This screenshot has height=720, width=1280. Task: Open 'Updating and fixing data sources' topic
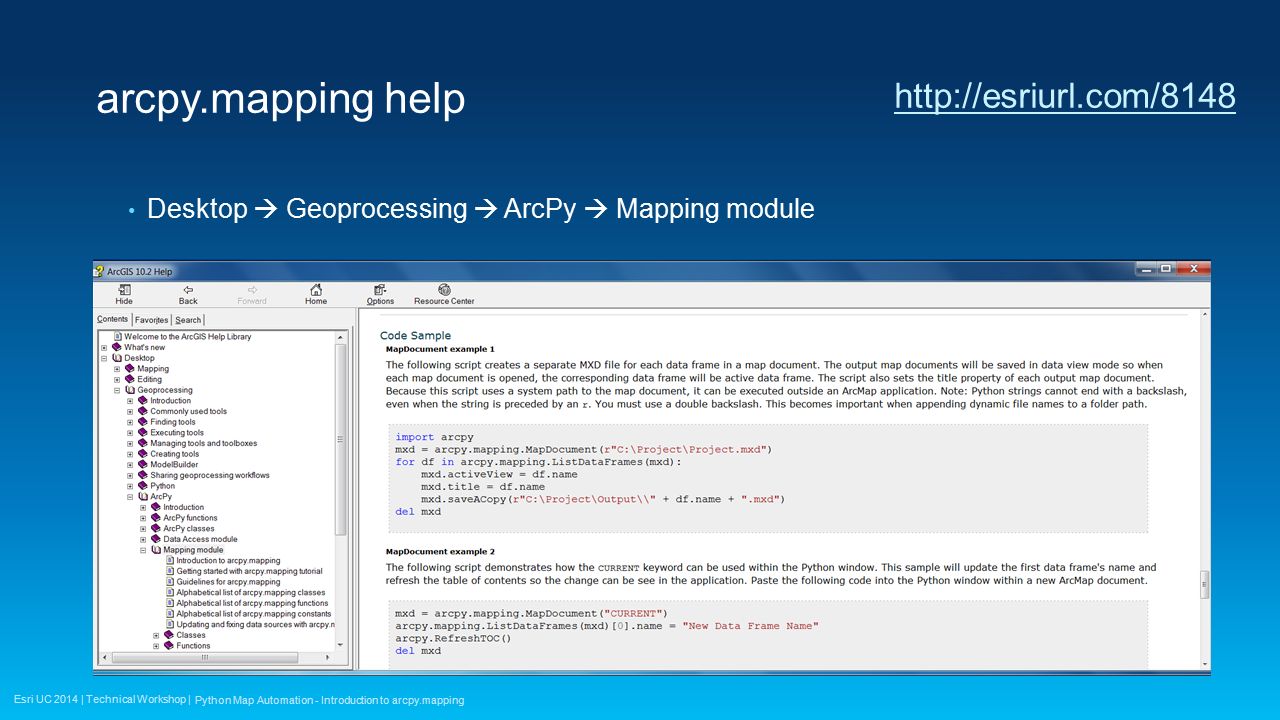[255, 624]
